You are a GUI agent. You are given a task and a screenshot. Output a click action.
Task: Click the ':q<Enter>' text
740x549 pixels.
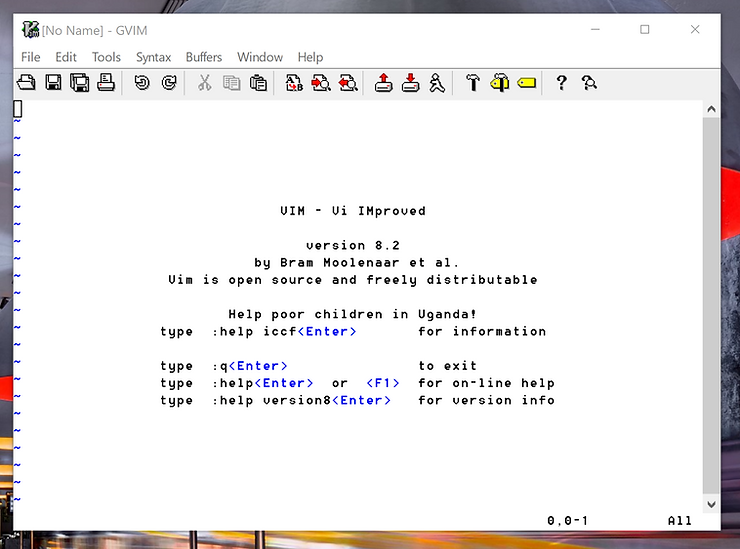[250, 366]
